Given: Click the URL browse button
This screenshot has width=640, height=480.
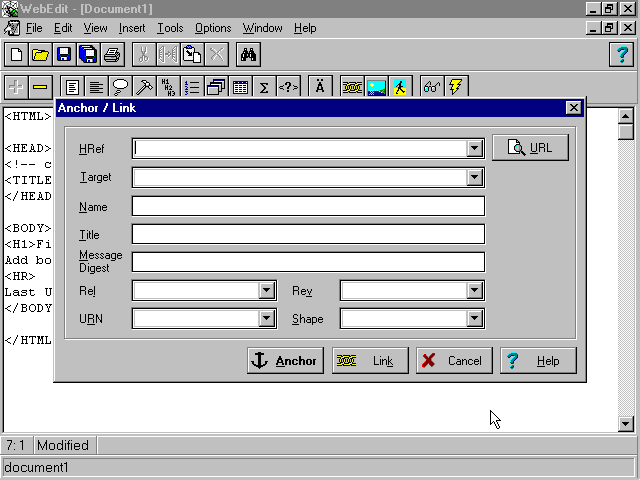Looking at the screenshot, I should (530, 148).
